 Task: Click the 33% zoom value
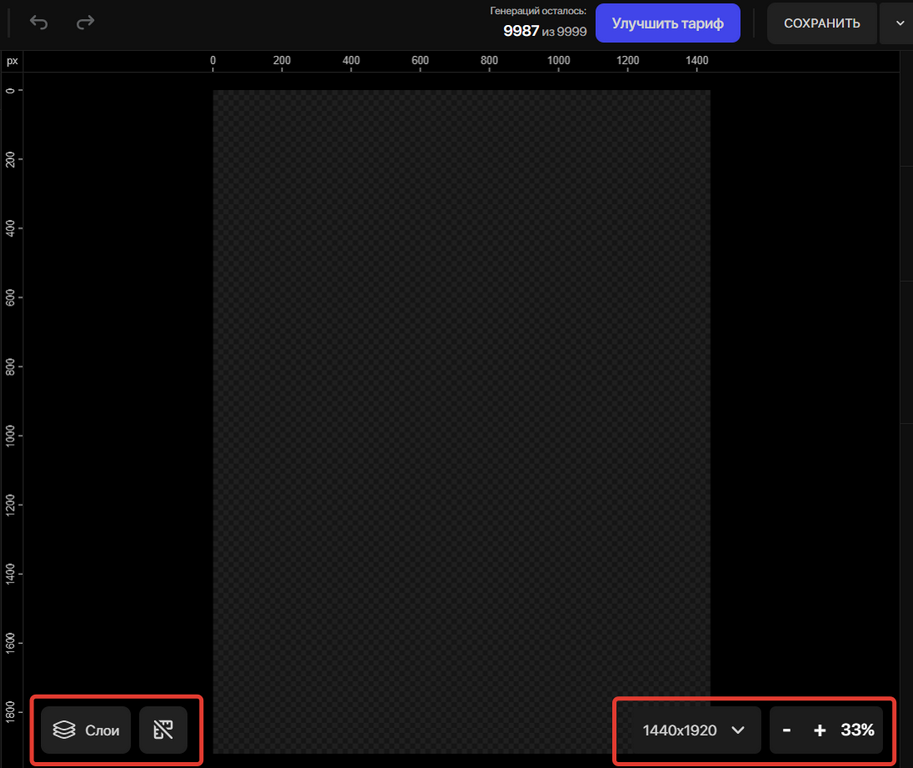pyautogui.click(x=857, y=730)
